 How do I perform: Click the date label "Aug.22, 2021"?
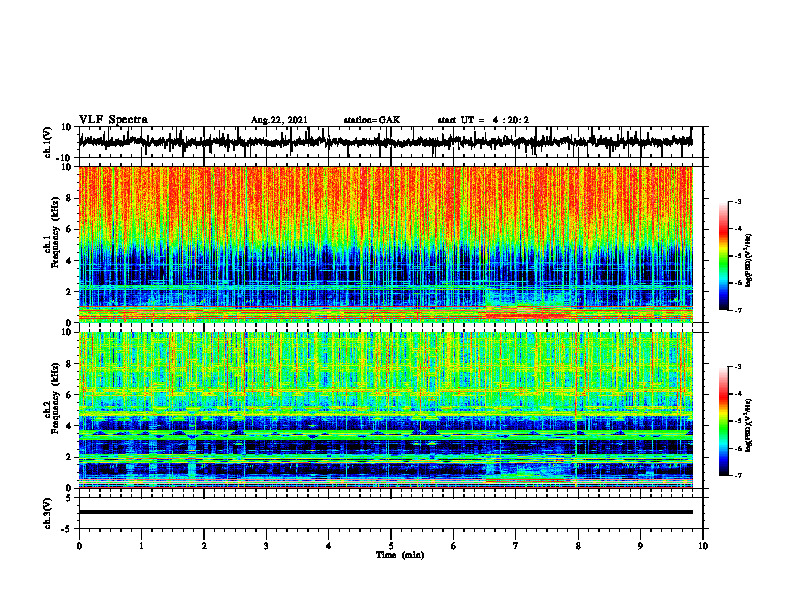click(x=279, y=120)
